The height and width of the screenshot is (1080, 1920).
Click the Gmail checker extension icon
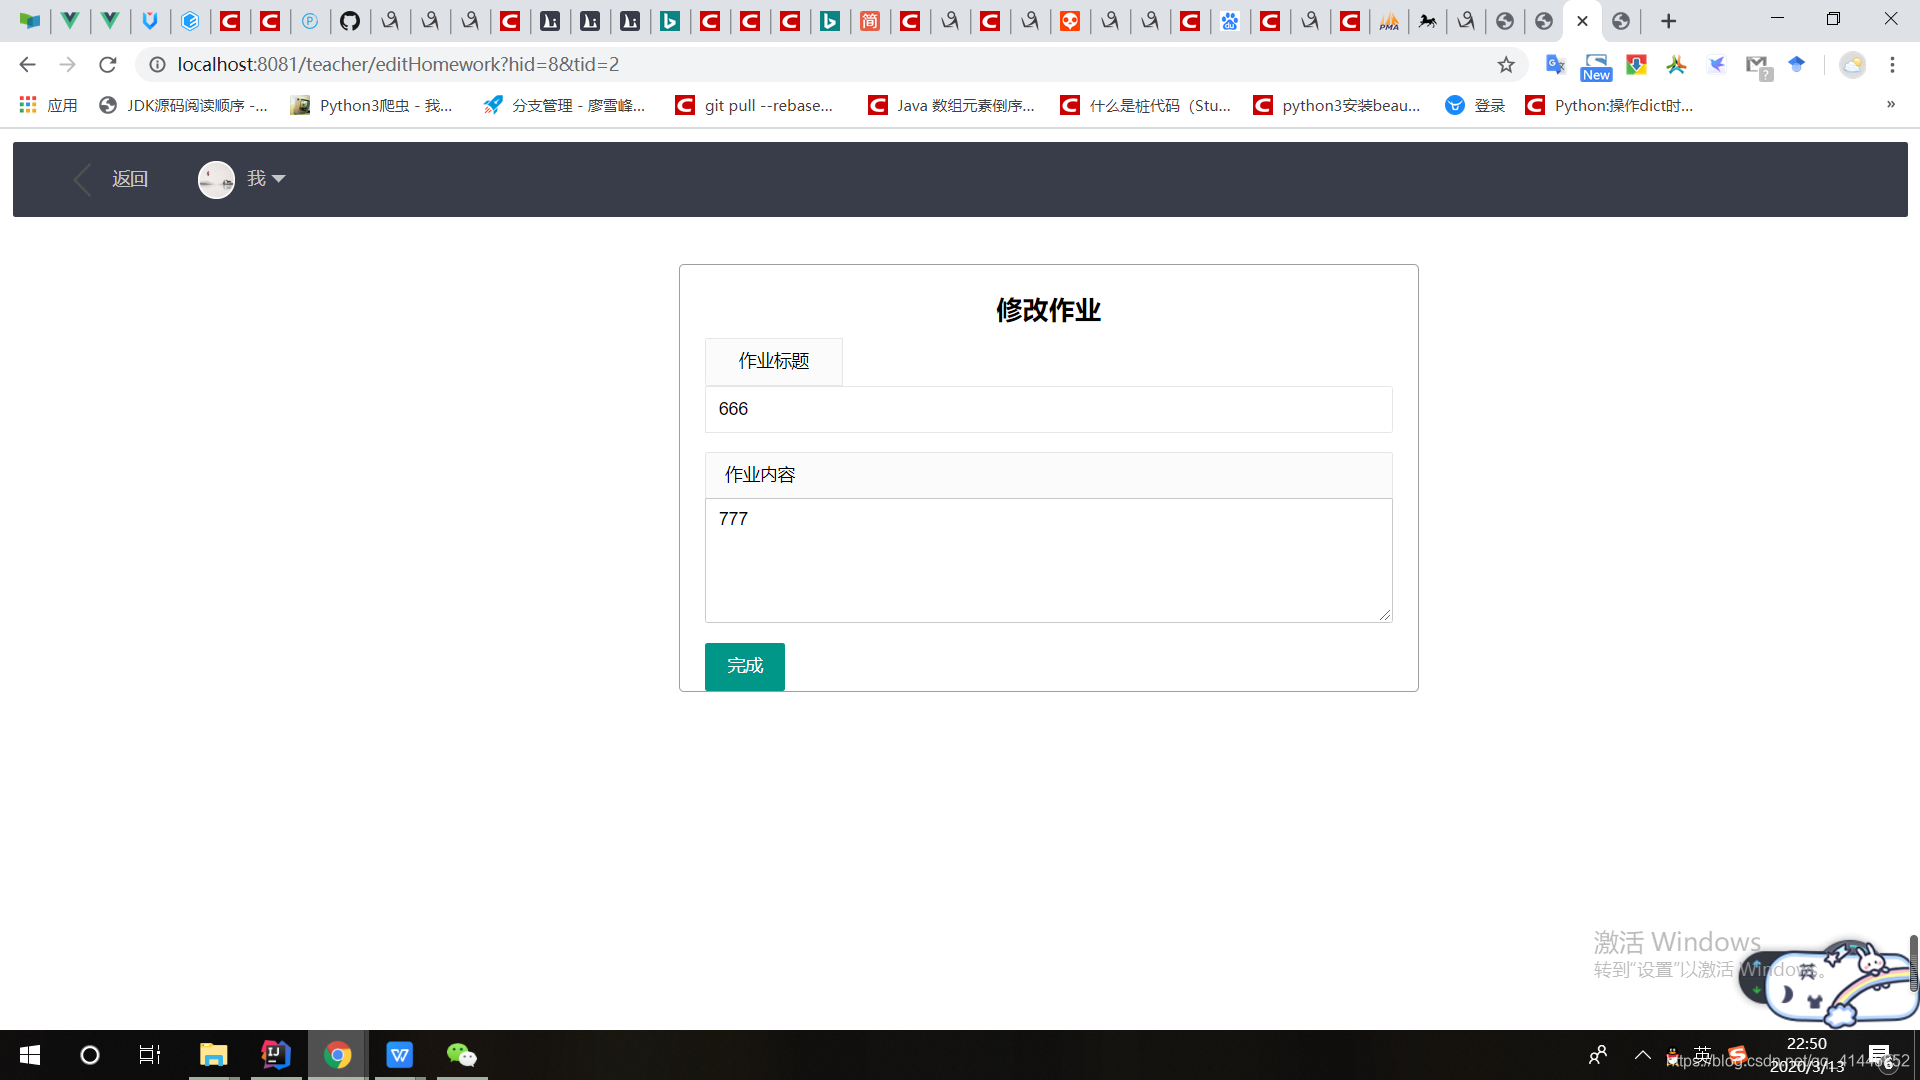click(x=1758, y=64)
